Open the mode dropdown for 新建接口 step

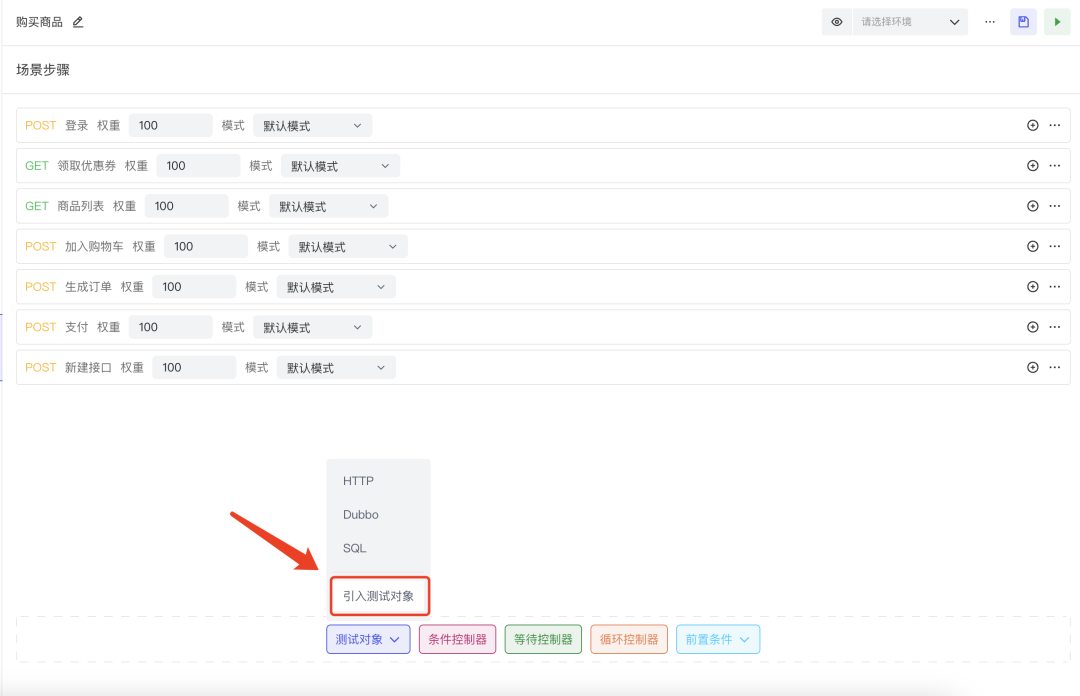pyautogui.click(x=336, y=367)
